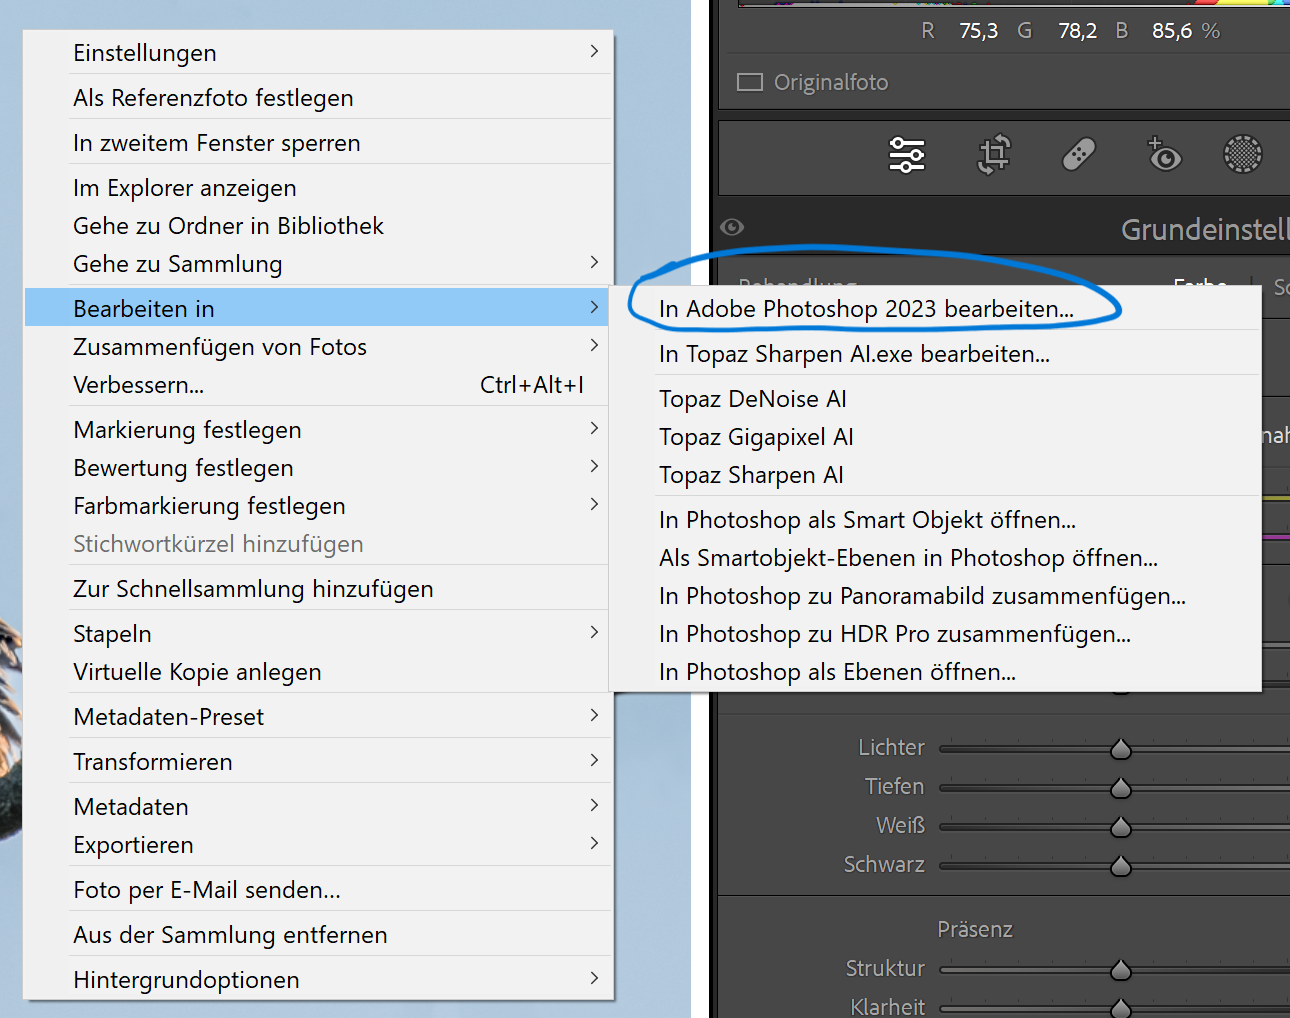This screenshot has height=1018, width=1290.
Task: Choose Foto per E-Mail senden...
Action: click(x=318, y=890)
